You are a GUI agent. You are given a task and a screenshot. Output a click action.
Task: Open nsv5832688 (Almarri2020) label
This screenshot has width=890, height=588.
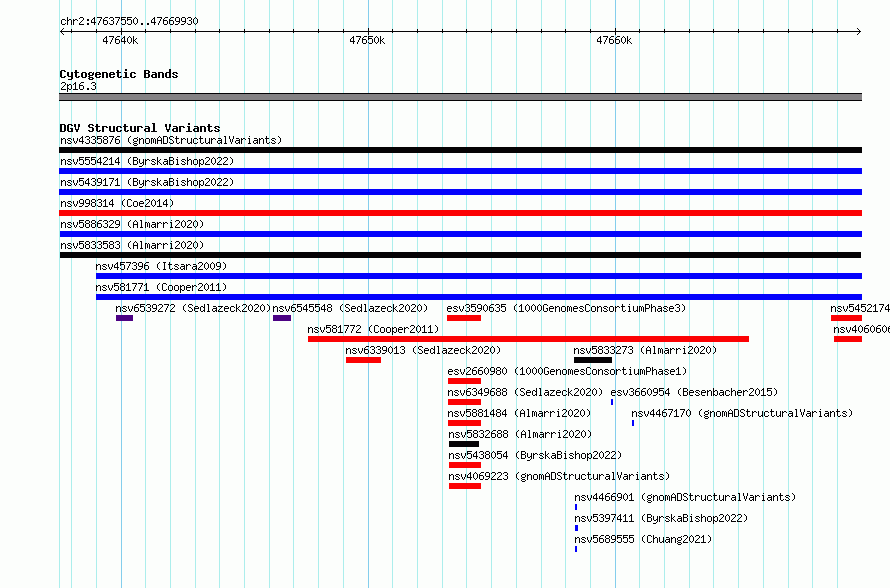pos(520,434)
